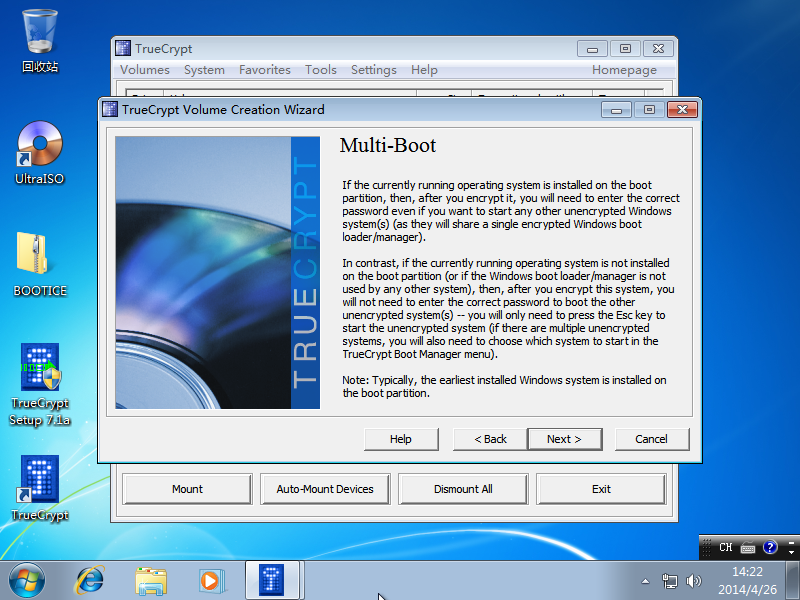Maximize the main TrueCrypt window
Screen dimensions: 800x600
coord(625,48)
